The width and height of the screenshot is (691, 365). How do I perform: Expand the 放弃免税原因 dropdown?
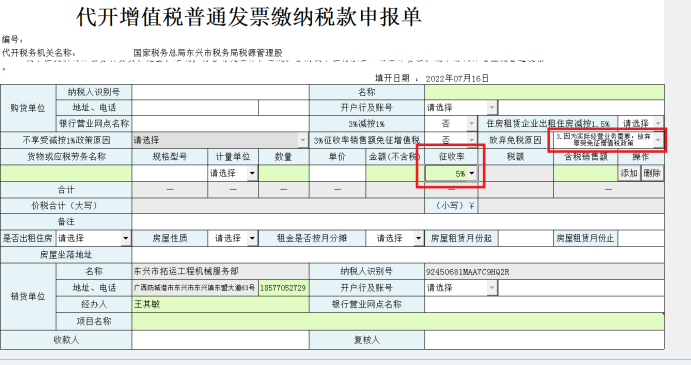point(608,140)
